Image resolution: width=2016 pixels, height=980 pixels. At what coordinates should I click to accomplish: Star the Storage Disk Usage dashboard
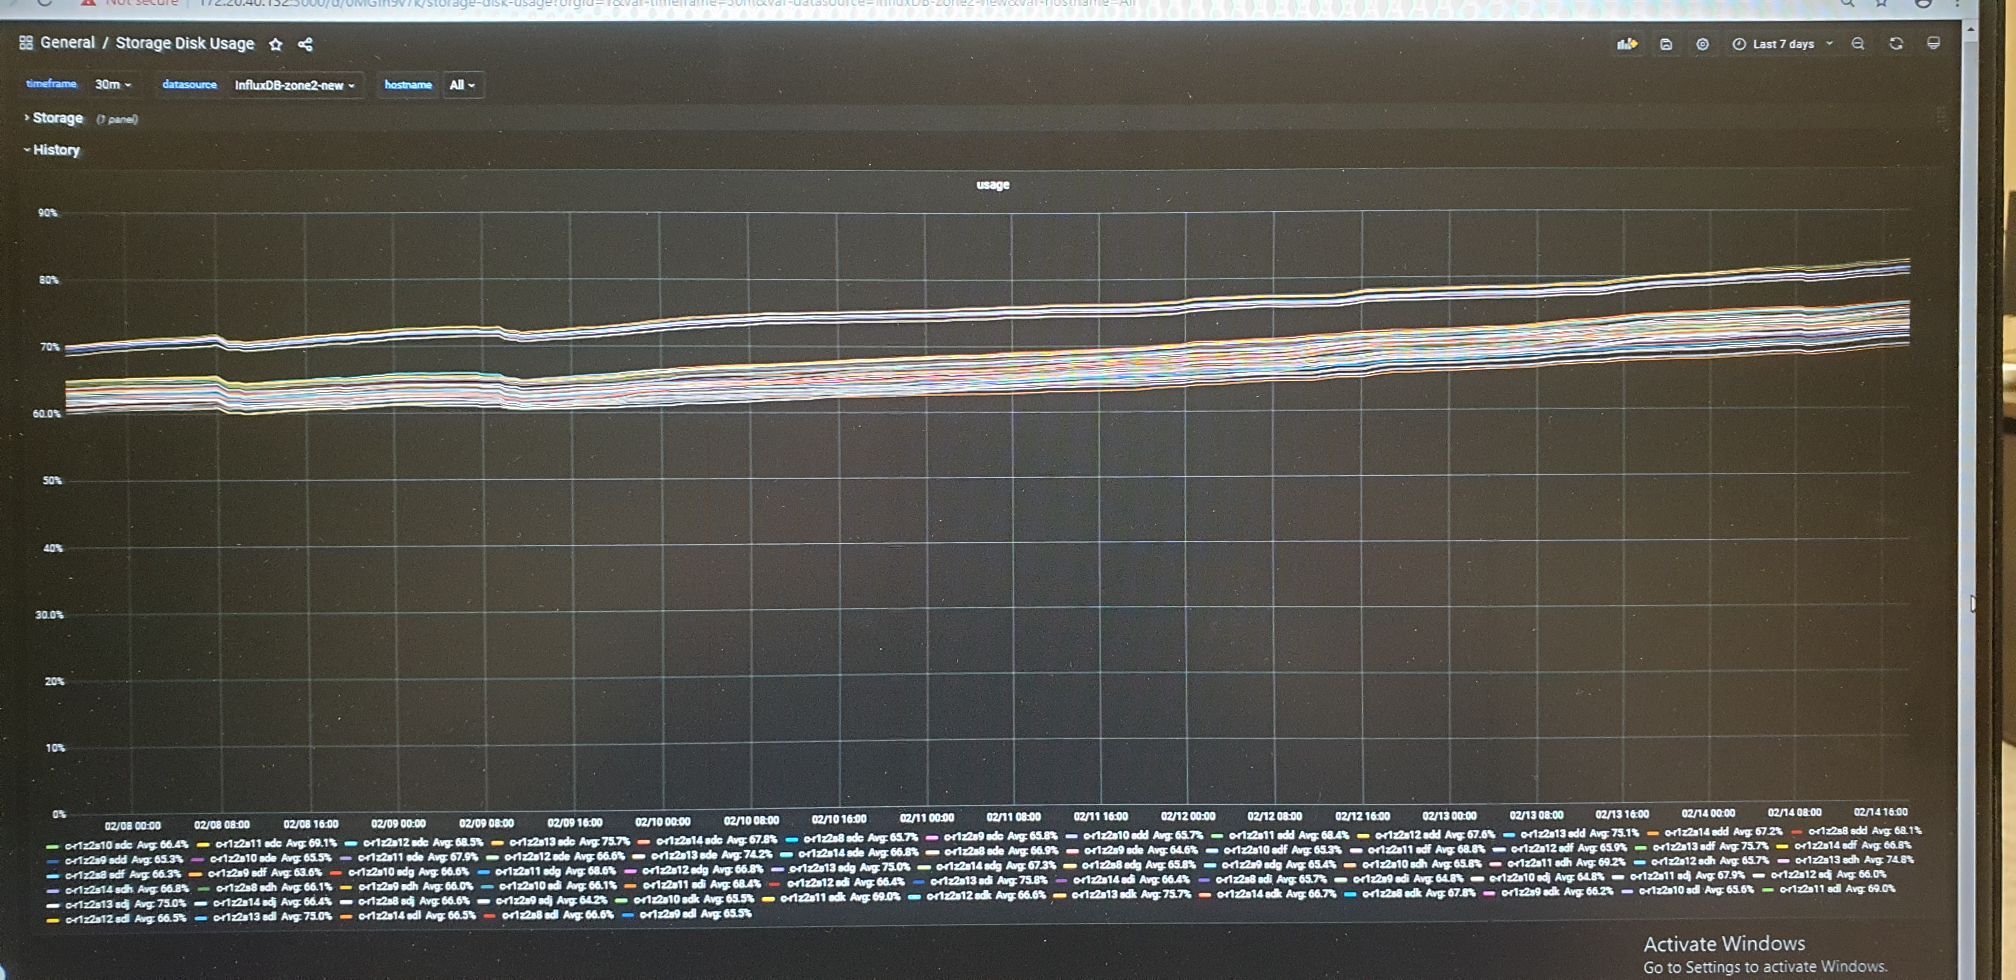click(x=276, y=44)
